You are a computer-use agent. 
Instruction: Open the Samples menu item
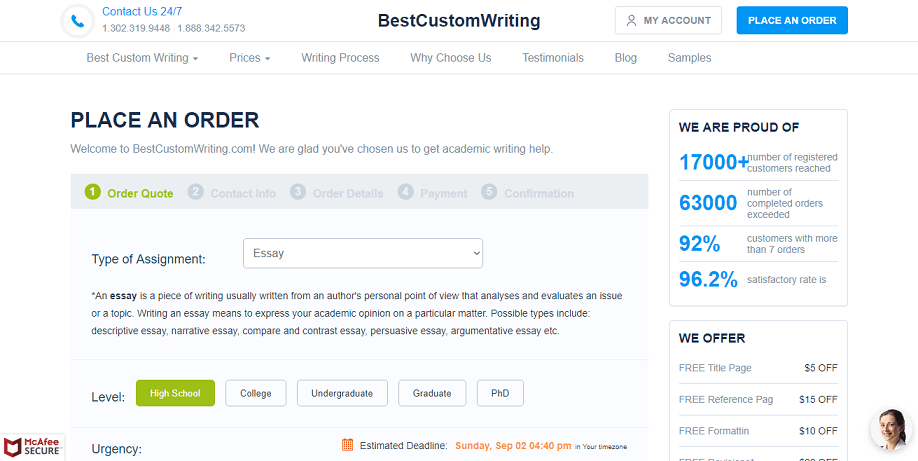pyautogui.click(x=690, y=58)
